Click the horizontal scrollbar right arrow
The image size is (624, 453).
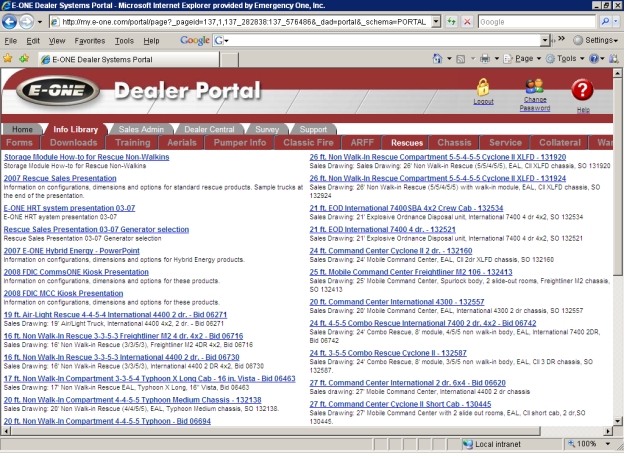point(607,431)
